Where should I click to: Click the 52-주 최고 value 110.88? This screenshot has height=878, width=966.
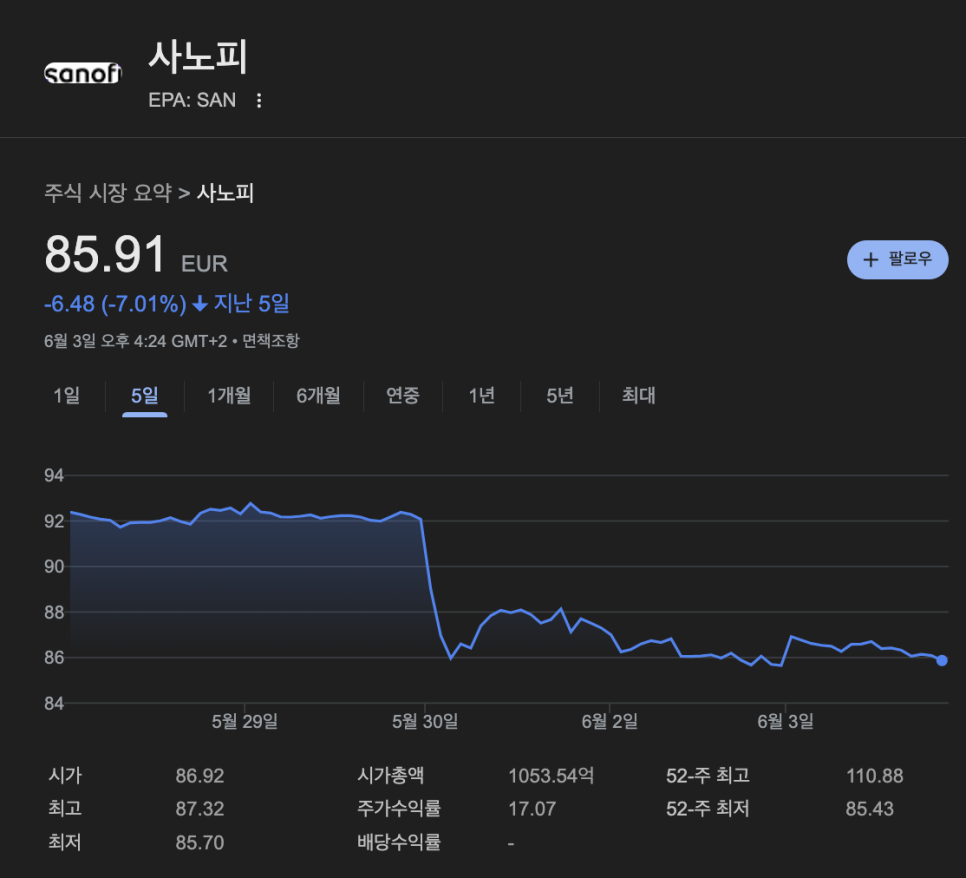(875, 776)
